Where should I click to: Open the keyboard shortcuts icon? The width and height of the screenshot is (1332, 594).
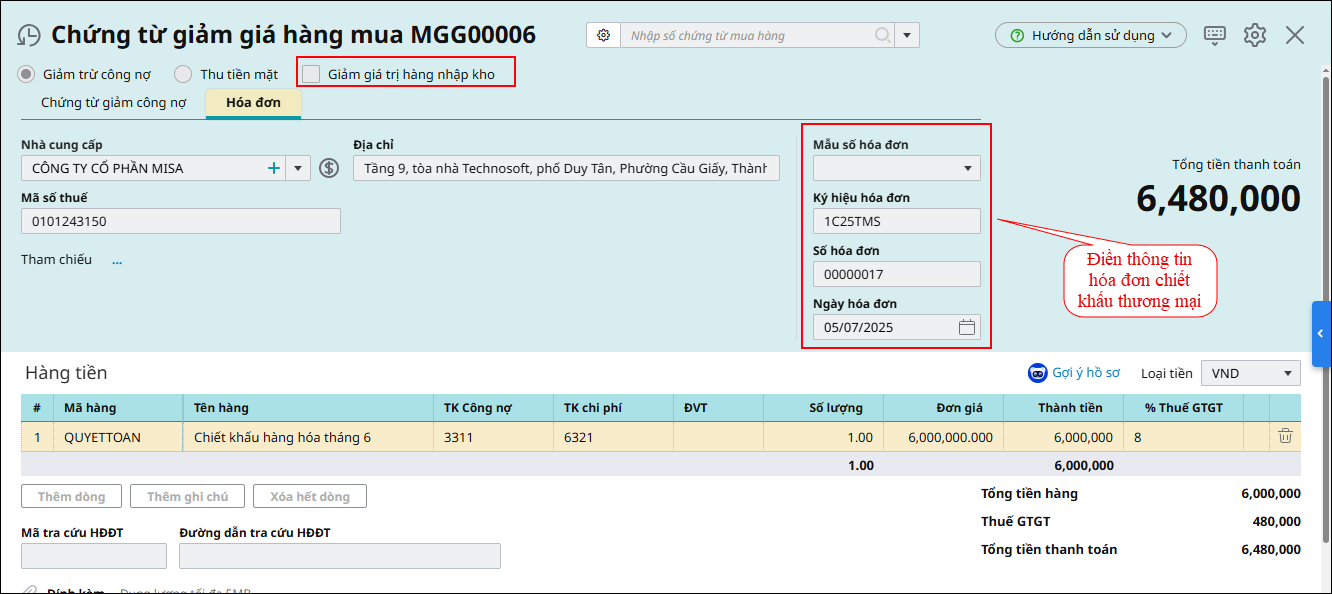click(1215, 35)
